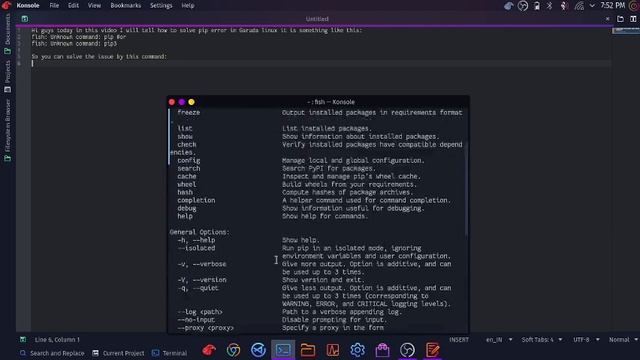Screen dimensions: 640x360
Task: Open the file manager folder dock icon
Action: 308,350
